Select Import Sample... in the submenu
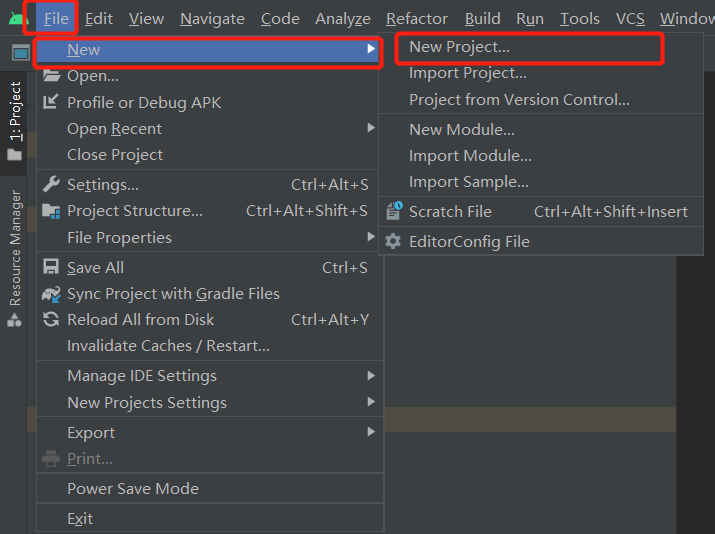This screenshot has width=715, height=534. 541,181
